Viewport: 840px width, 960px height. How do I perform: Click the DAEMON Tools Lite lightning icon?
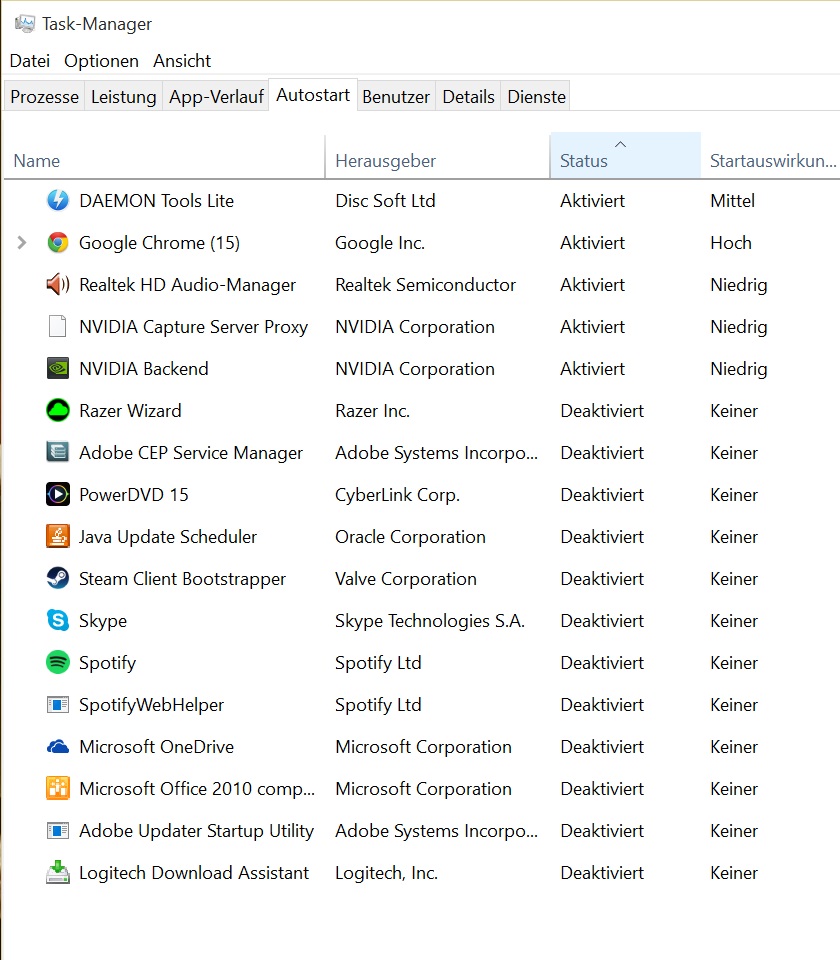point(58,200)
